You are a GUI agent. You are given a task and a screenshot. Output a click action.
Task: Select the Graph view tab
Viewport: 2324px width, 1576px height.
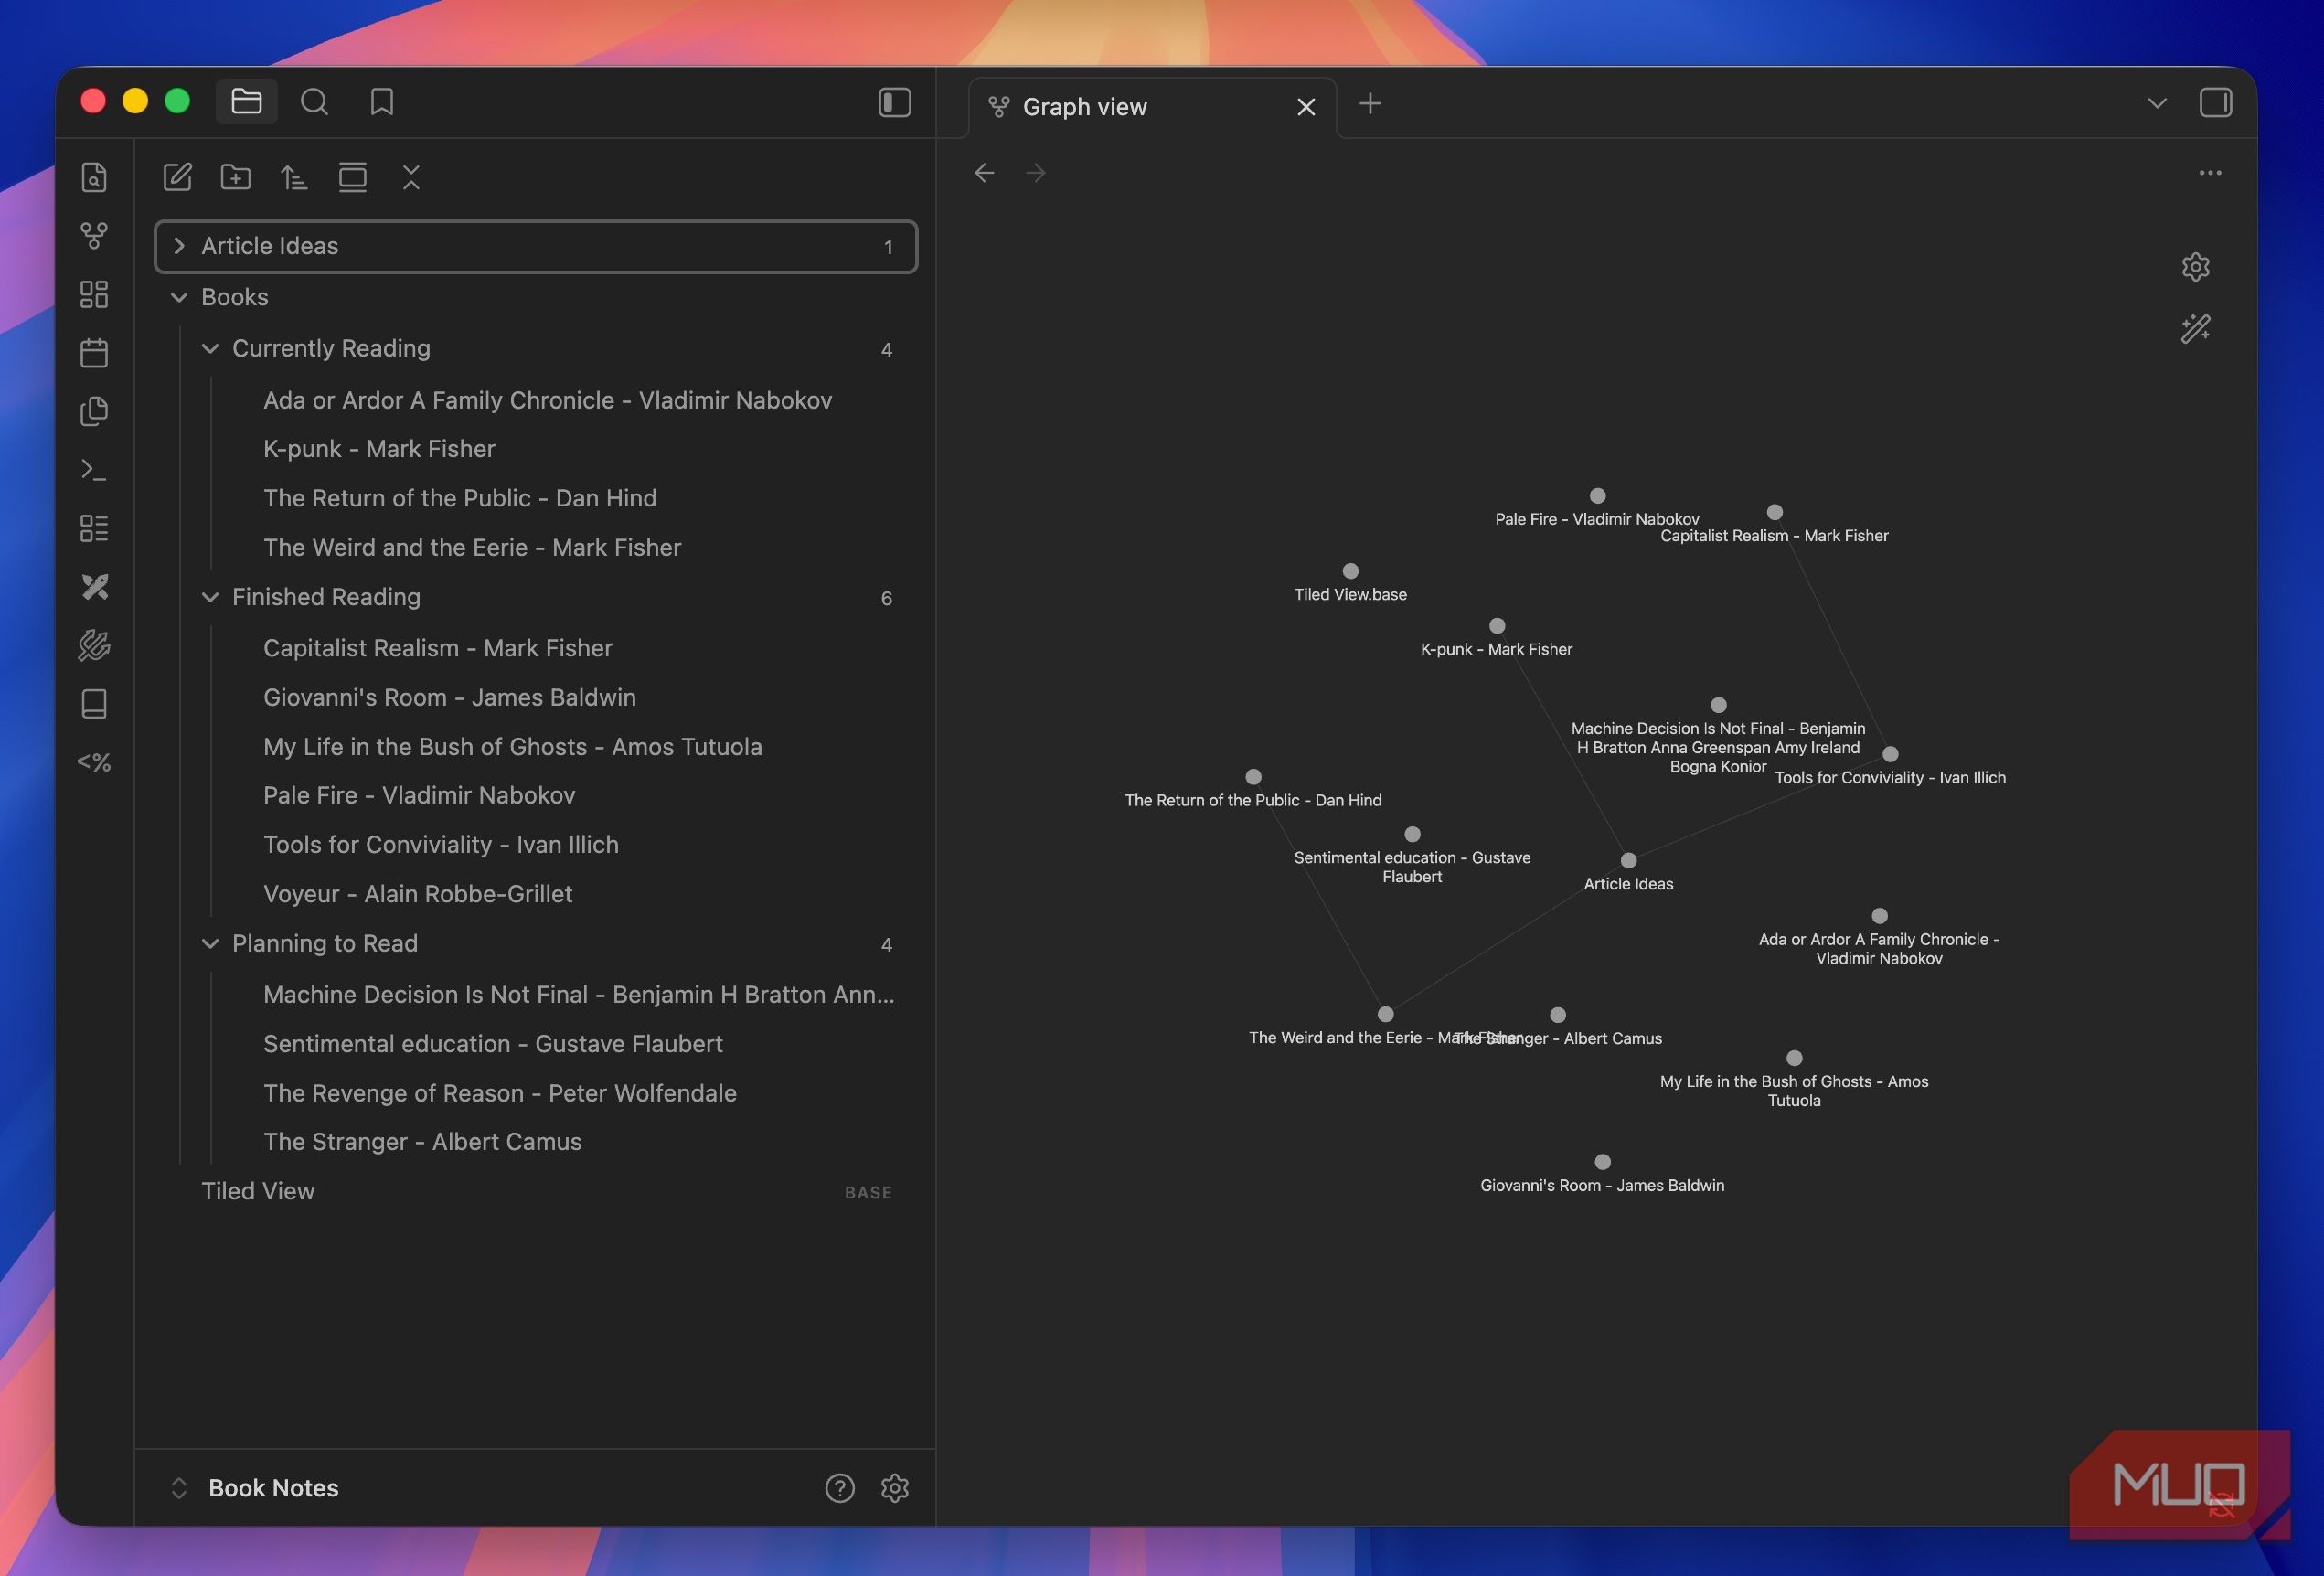[1152, 107]
